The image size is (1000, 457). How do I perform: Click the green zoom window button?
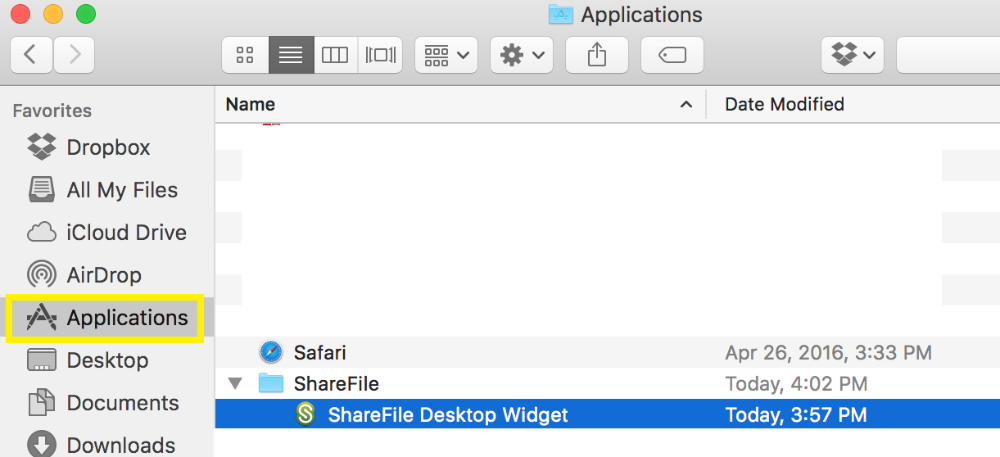coord(85,14)
